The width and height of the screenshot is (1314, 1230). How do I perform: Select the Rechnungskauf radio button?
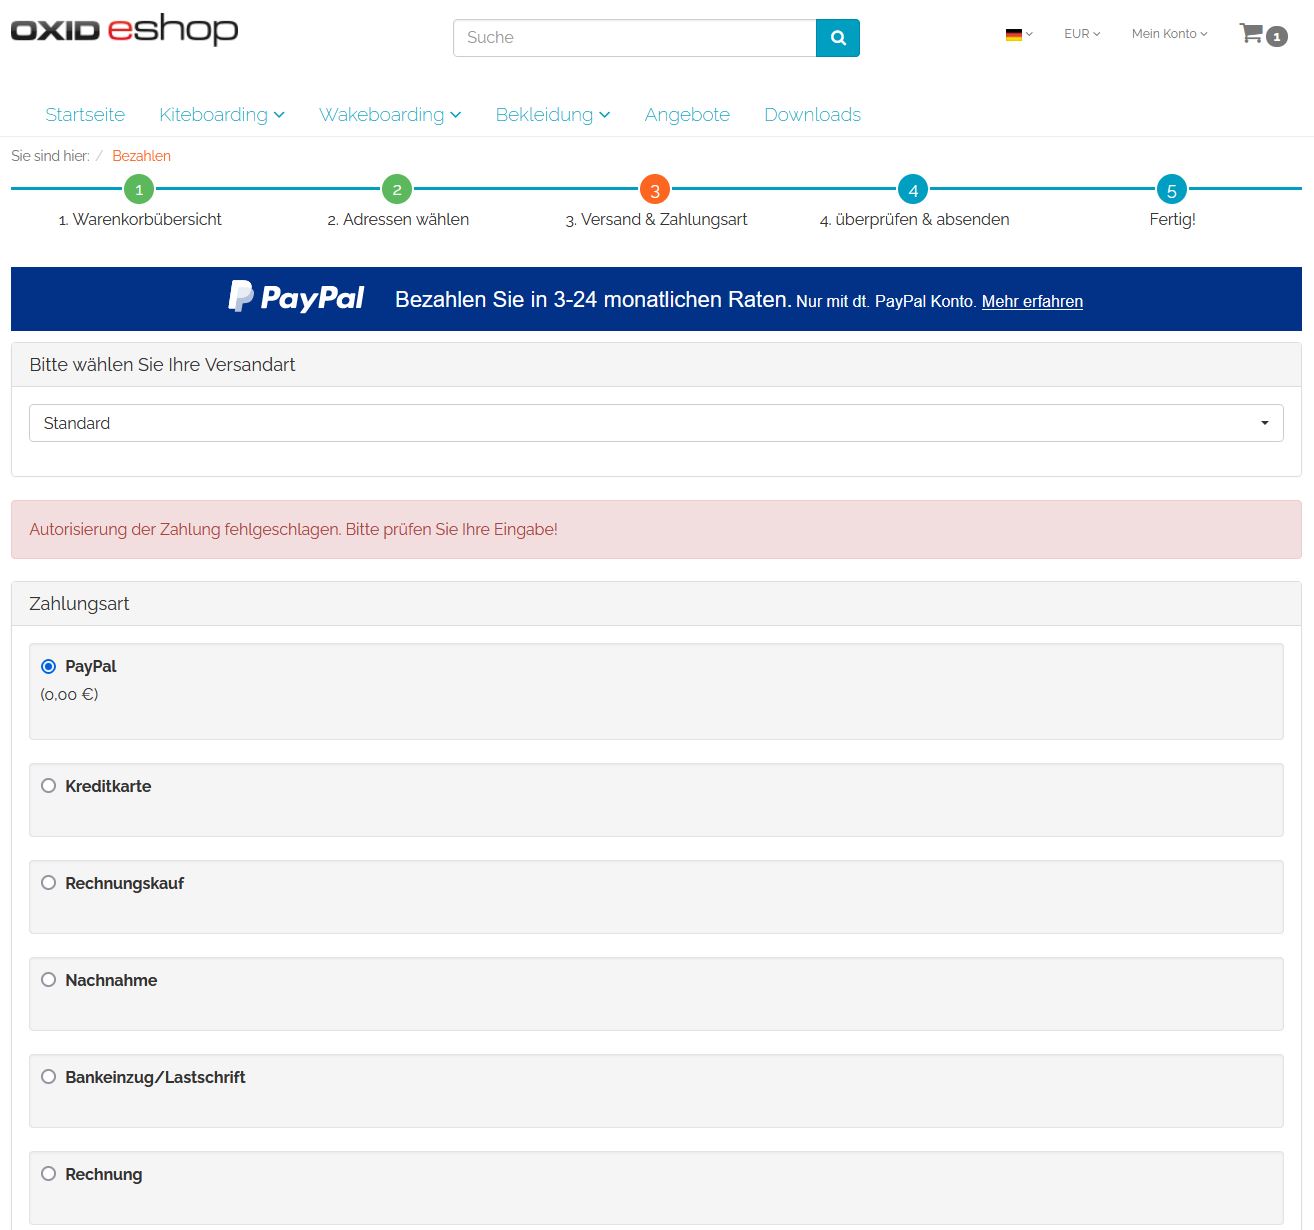(48, 883)
